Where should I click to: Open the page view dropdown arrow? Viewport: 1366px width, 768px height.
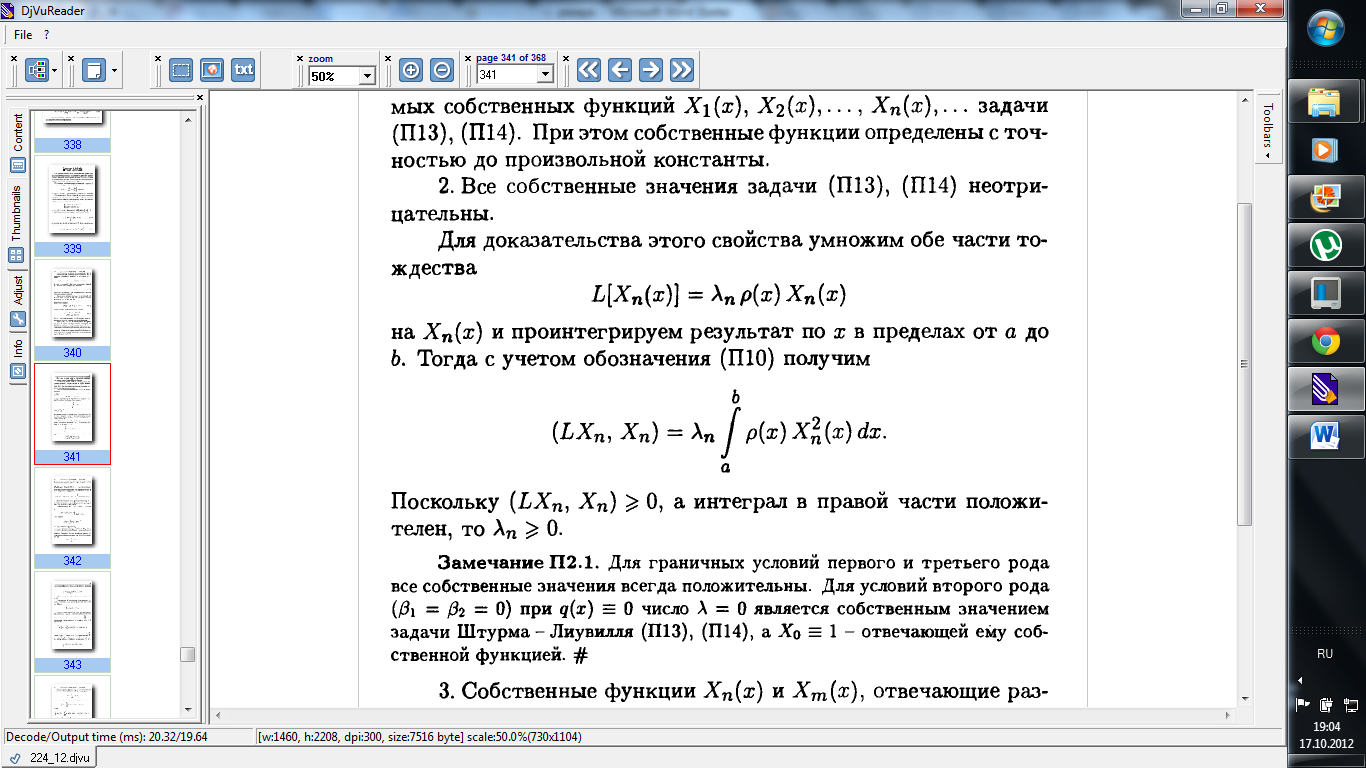[115, 71]
